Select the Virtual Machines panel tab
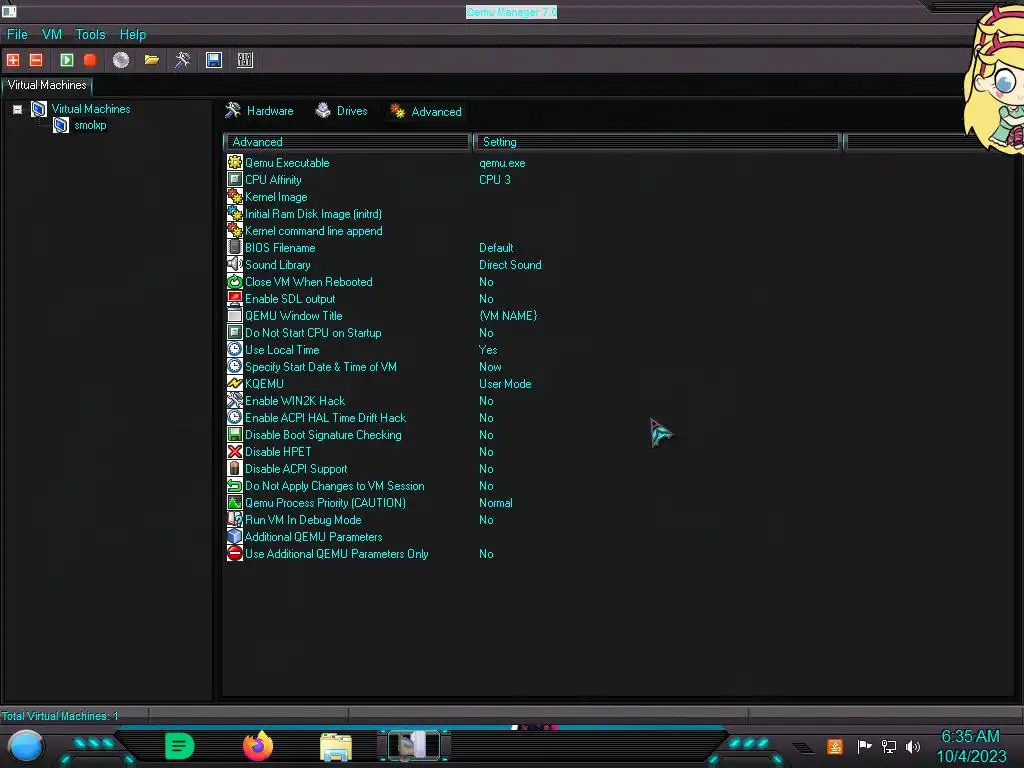1024x768 pixels. tap(47, 85)
